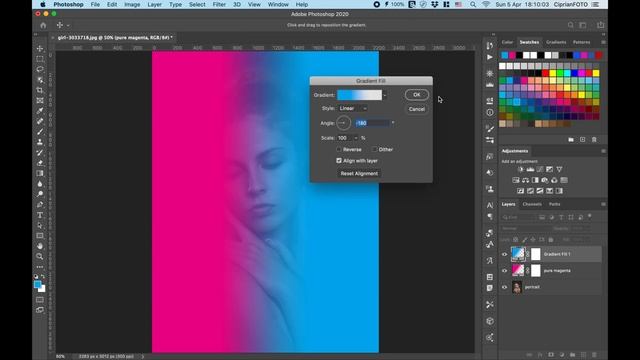Screen dimensions: 640x360
Task: Click OK in Gradient Fill dialog
Action: pyautogui.click(x=417, y=95)
